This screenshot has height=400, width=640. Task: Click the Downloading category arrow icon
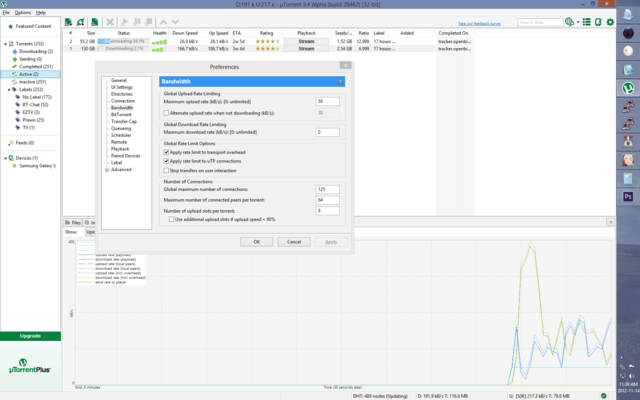pyautogui.click(x=15, y=51)
